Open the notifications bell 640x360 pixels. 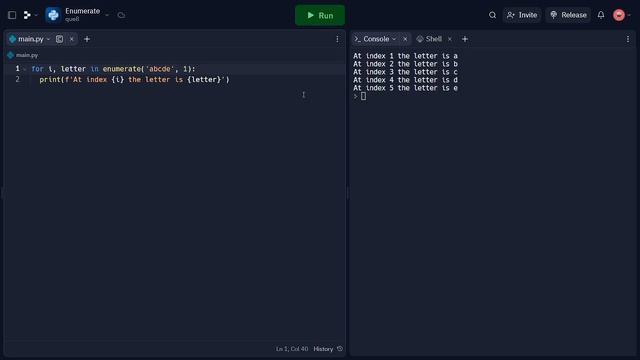click(601, 15)
